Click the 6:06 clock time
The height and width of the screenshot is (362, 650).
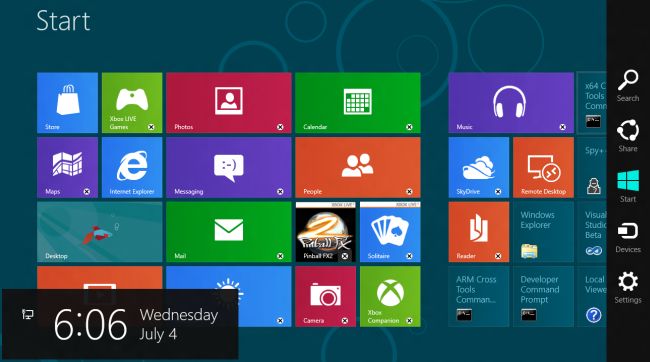click(90, 324)
